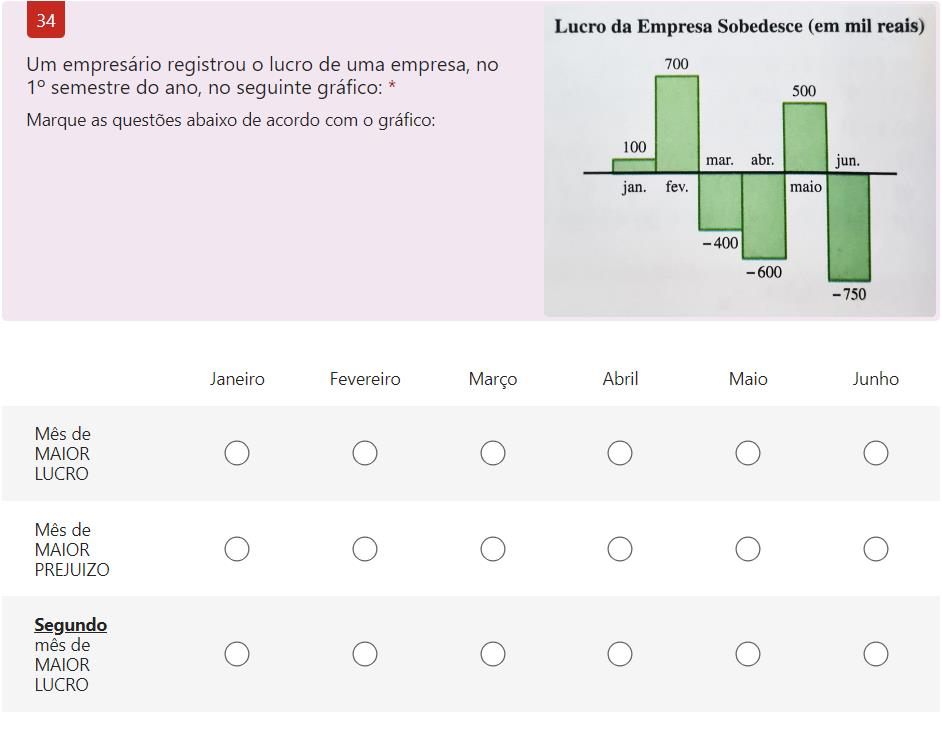Image resolution: width=942 pixels, height=730 pixels.
Task: Choose Março for Mês de MAIOR PREJUIZO
Action: click(493, 549)
